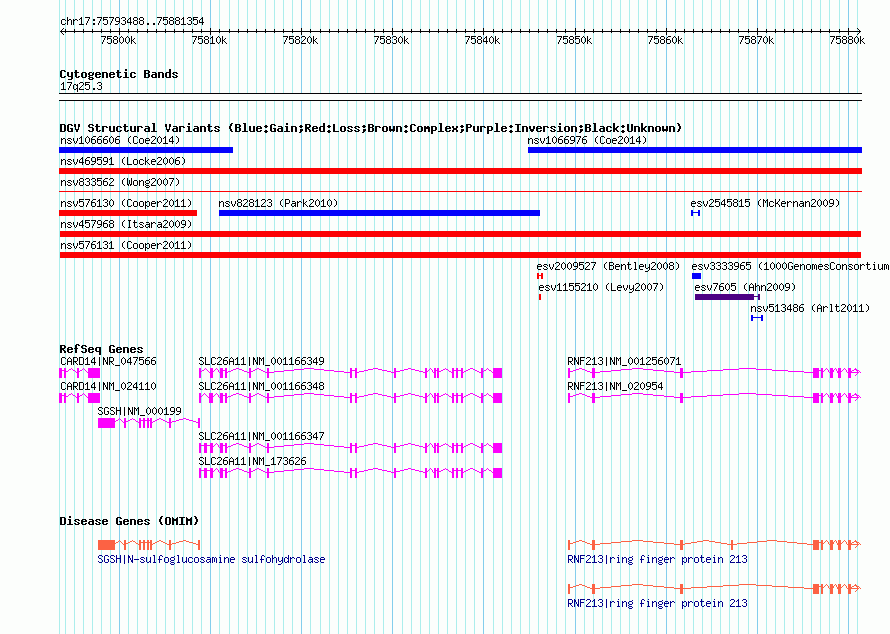Click the 17q25.3 band label

pyautogui.click(x=81, y=86)
